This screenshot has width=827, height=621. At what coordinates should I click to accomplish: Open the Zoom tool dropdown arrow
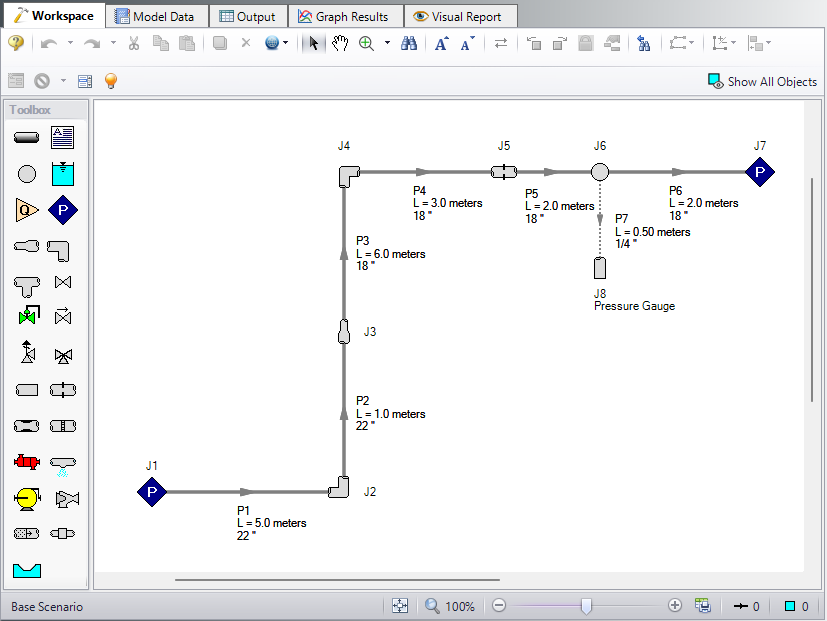(388, 43)
